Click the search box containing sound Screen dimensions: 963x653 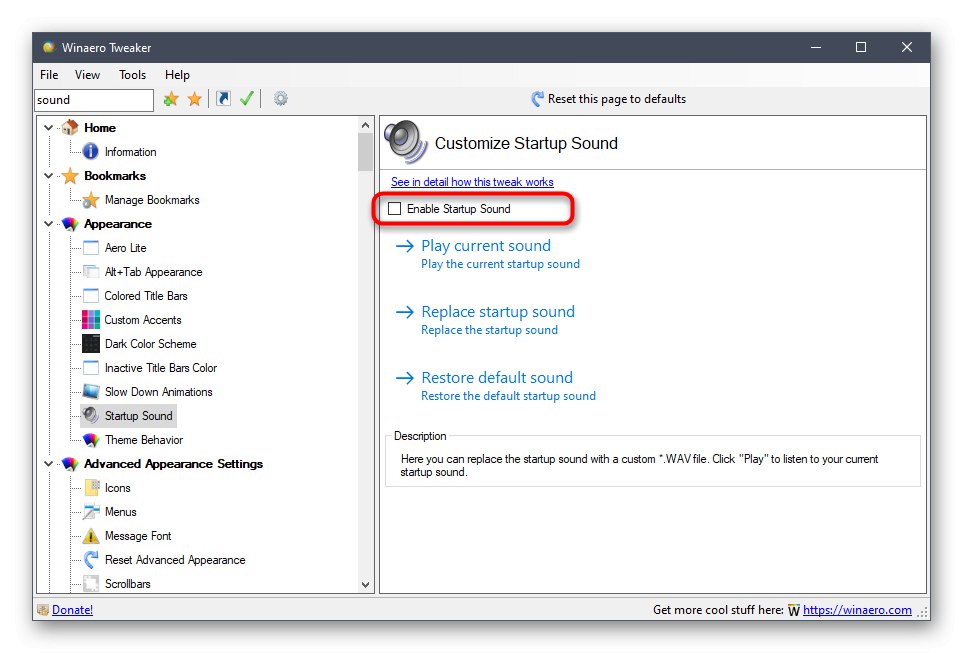[x=94, y=100]
